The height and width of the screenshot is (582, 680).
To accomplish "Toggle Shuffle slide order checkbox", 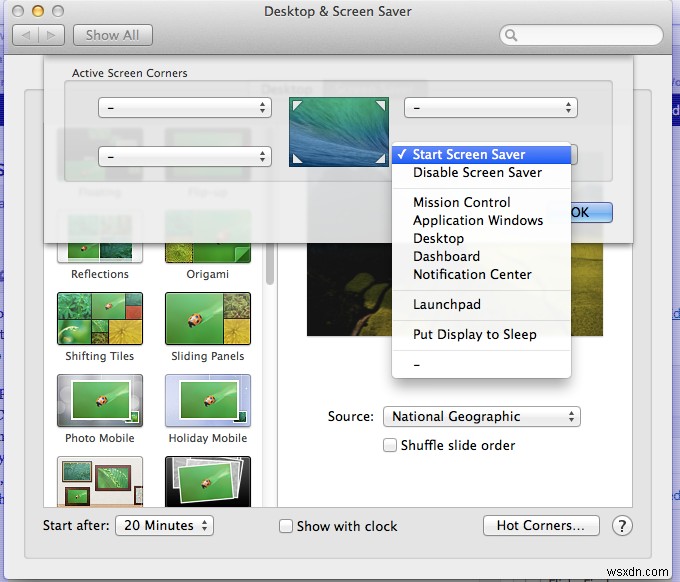I will click(389, 445).
